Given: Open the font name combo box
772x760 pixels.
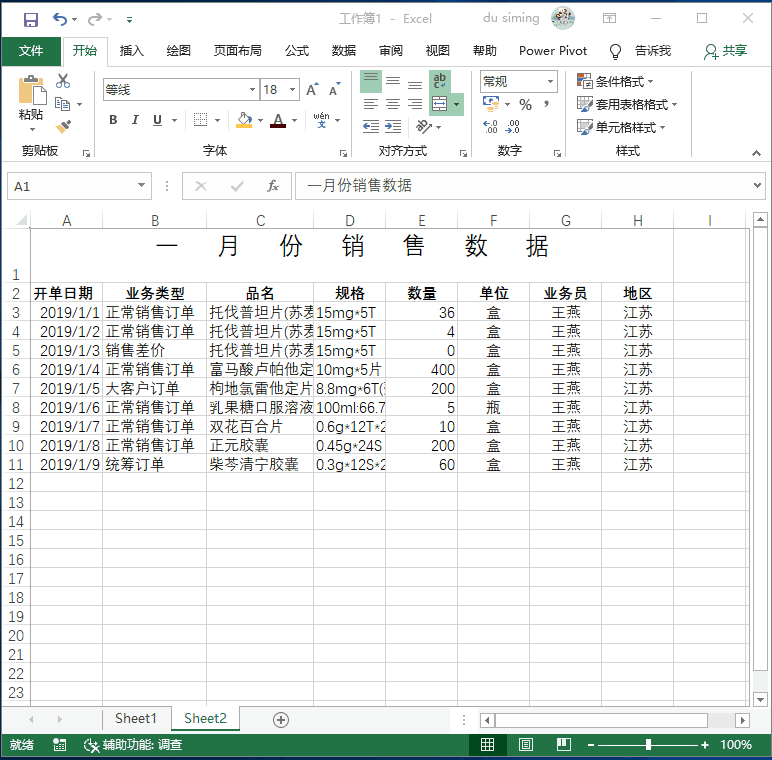Looking at the screenshot, I should 181,90.
